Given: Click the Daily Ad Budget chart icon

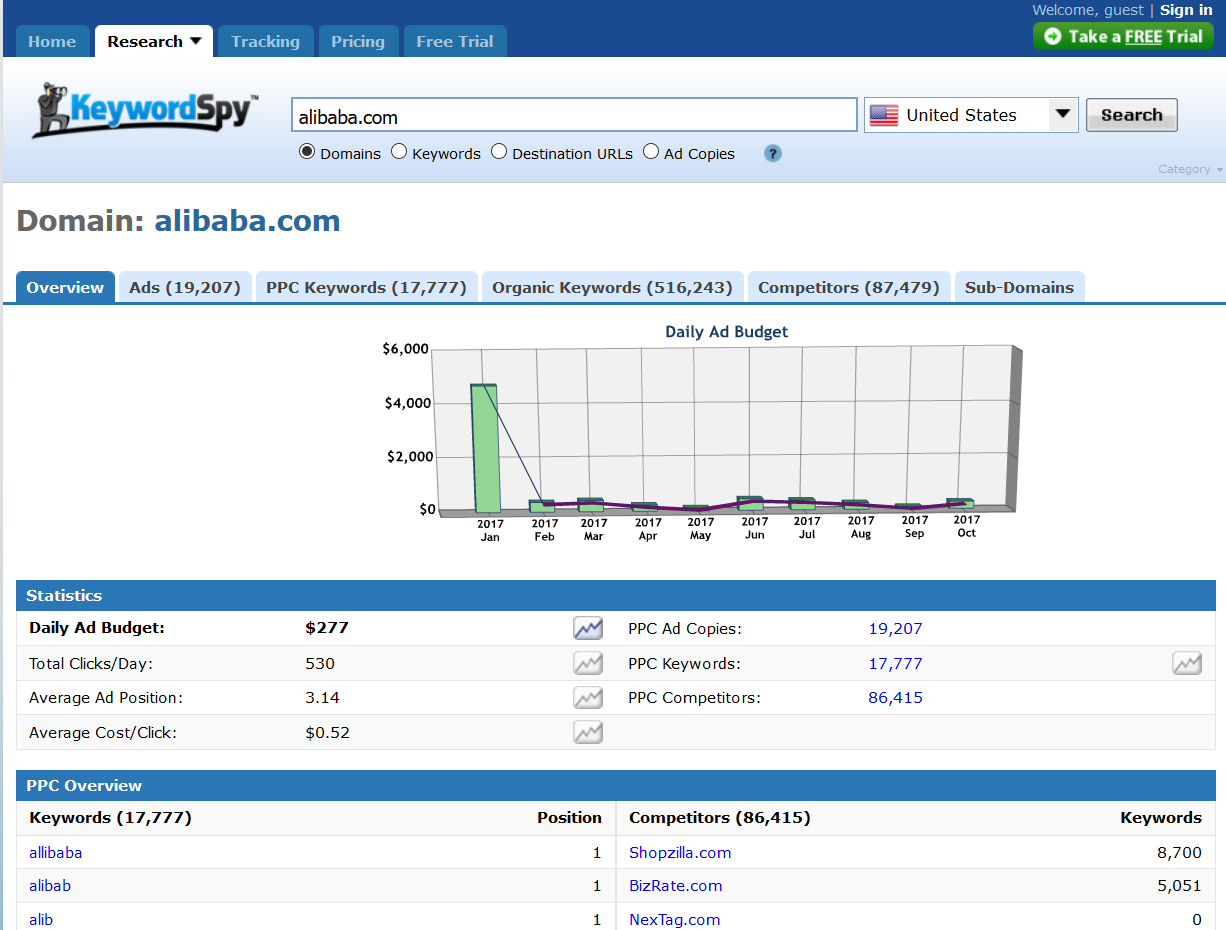Looking at the screenshot, I should point(588,628).
